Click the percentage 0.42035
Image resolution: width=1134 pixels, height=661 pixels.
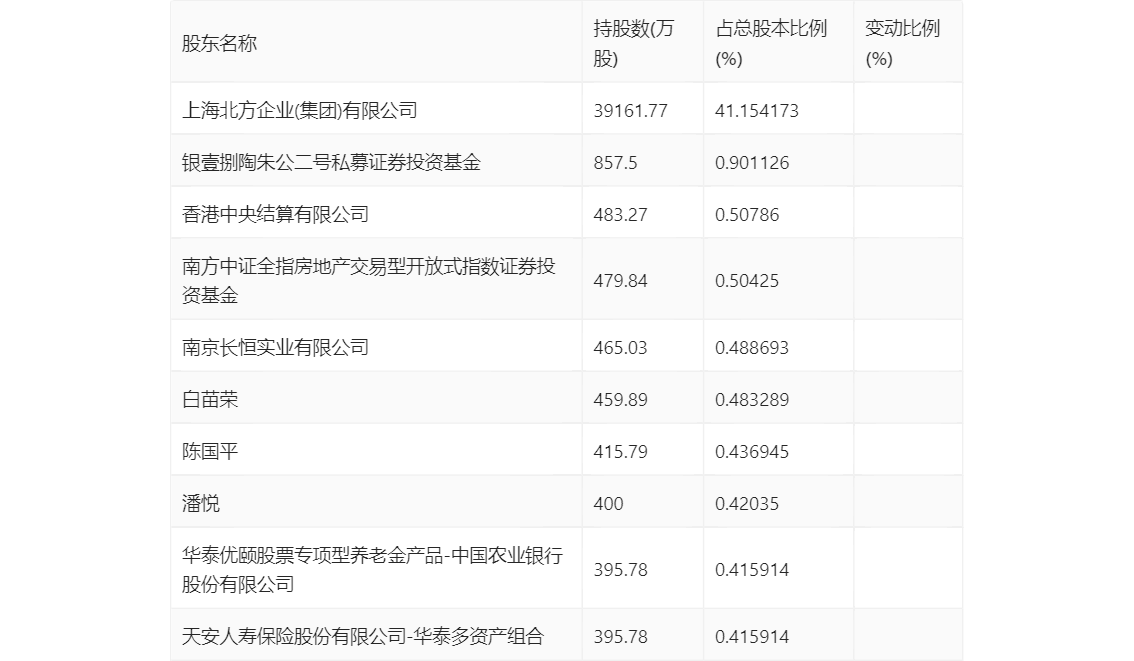pos(747,504)
